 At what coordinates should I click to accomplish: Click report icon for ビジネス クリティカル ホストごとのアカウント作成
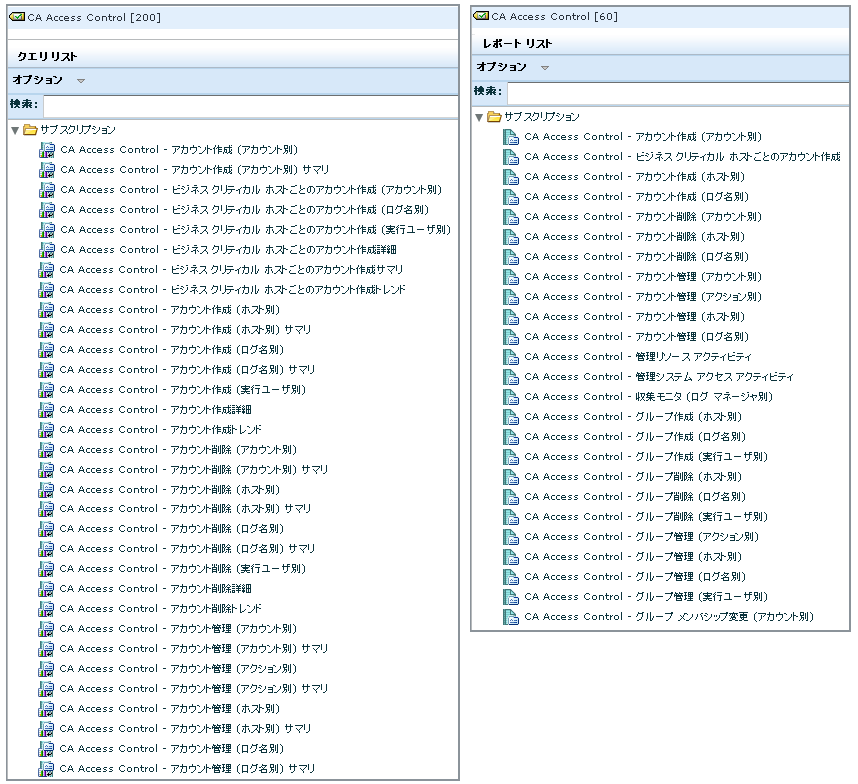(x=511, y=157)
